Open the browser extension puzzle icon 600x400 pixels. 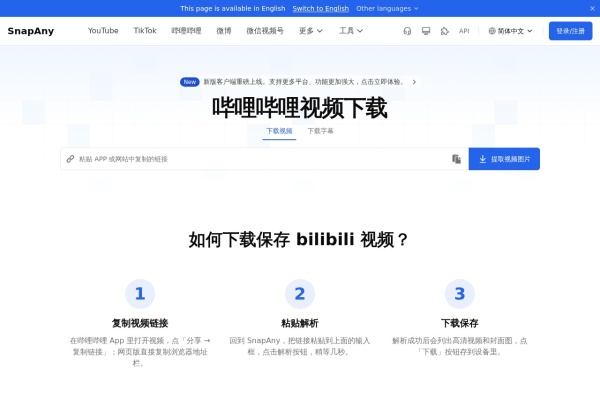pyautogui.click(x=444, y=31)
